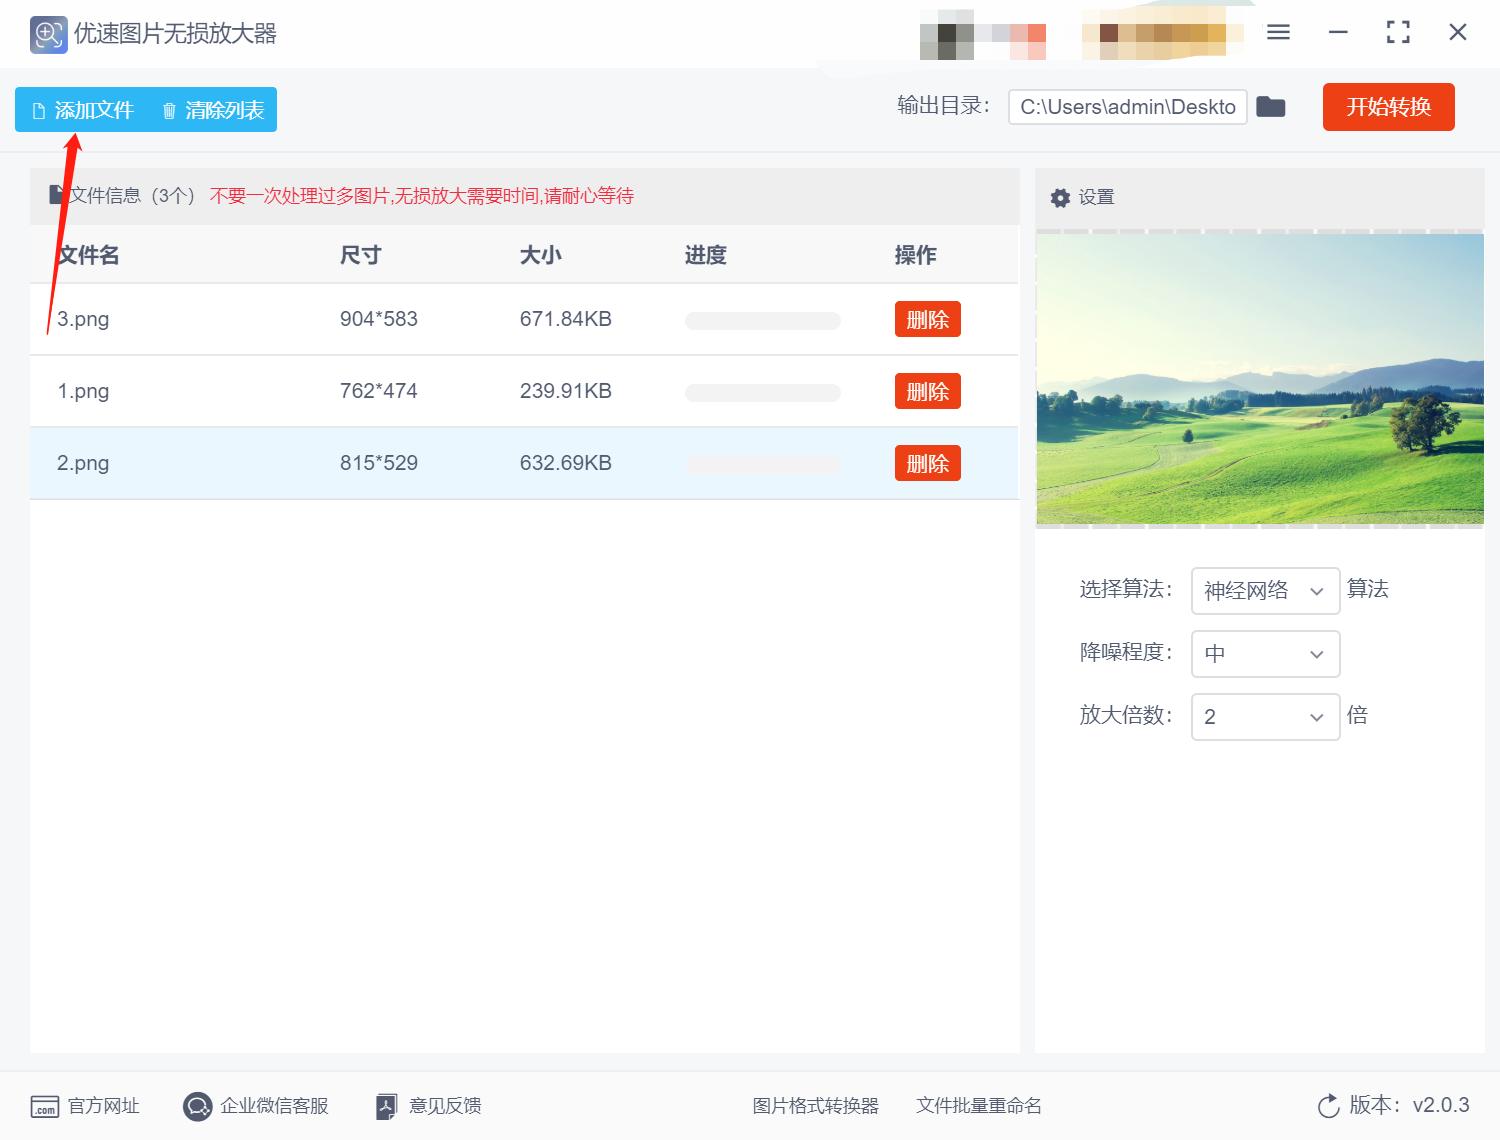Open the 选择算法 neural network dropdown
Image resolution: width=1500 pixels, height=1140 pixels.
tap(1264, 590)
